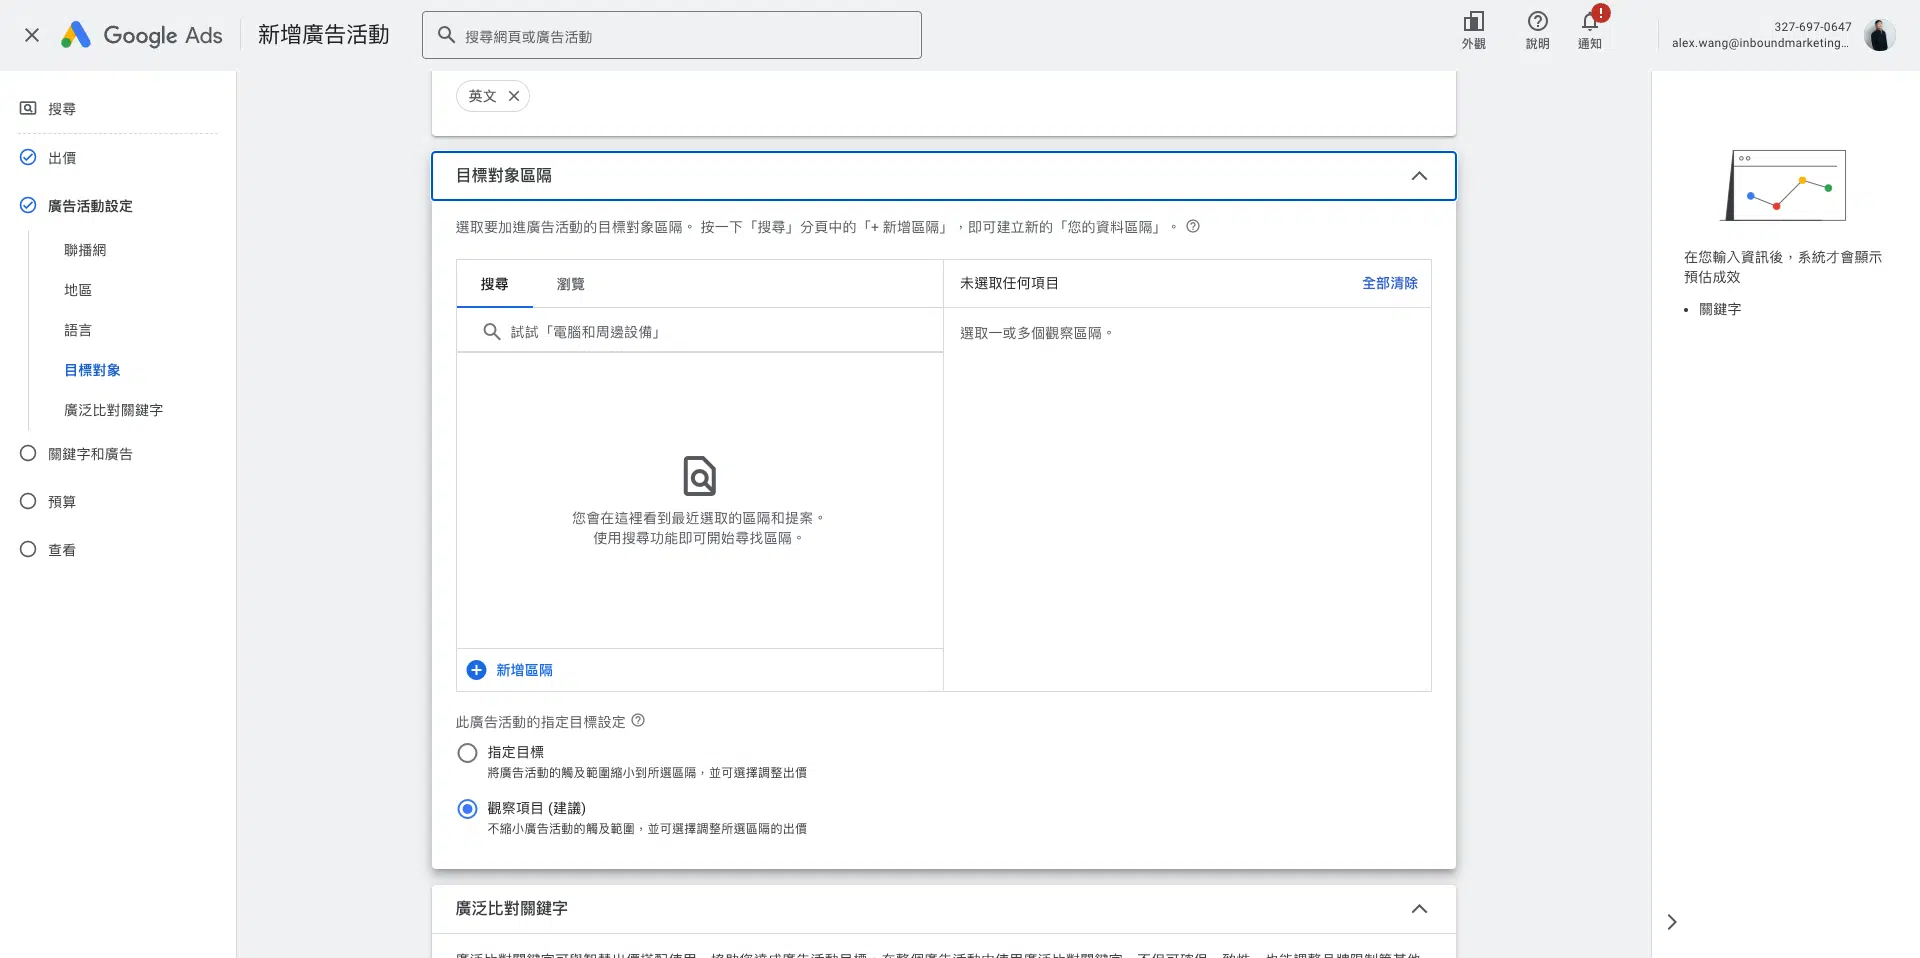Jump to 聯播網 settings in sidebar
This screenshot has width=1920, height=958.
pos(85,250)
